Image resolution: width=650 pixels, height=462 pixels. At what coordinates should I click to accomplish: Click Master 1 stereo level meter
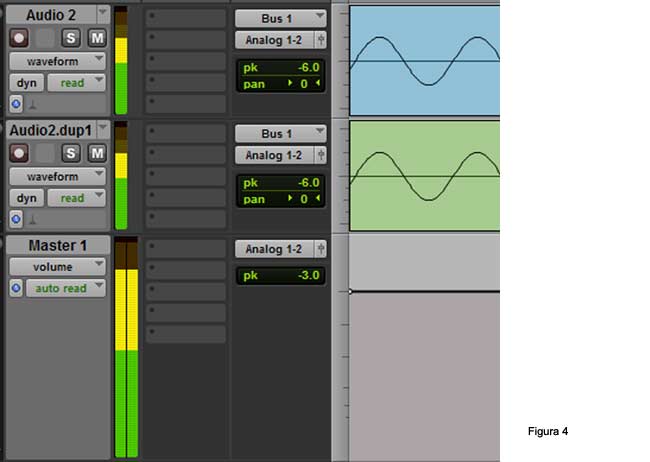click(126, 348)
